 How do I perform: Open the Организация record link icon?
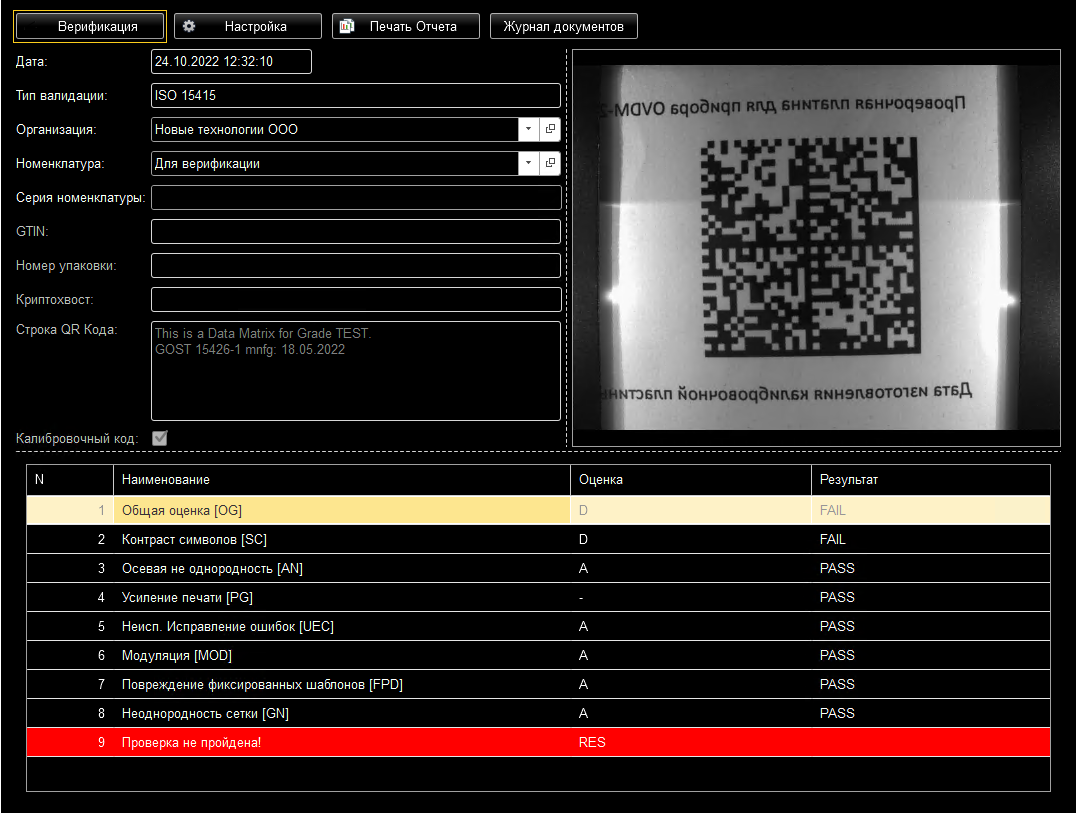click(550, 129)
